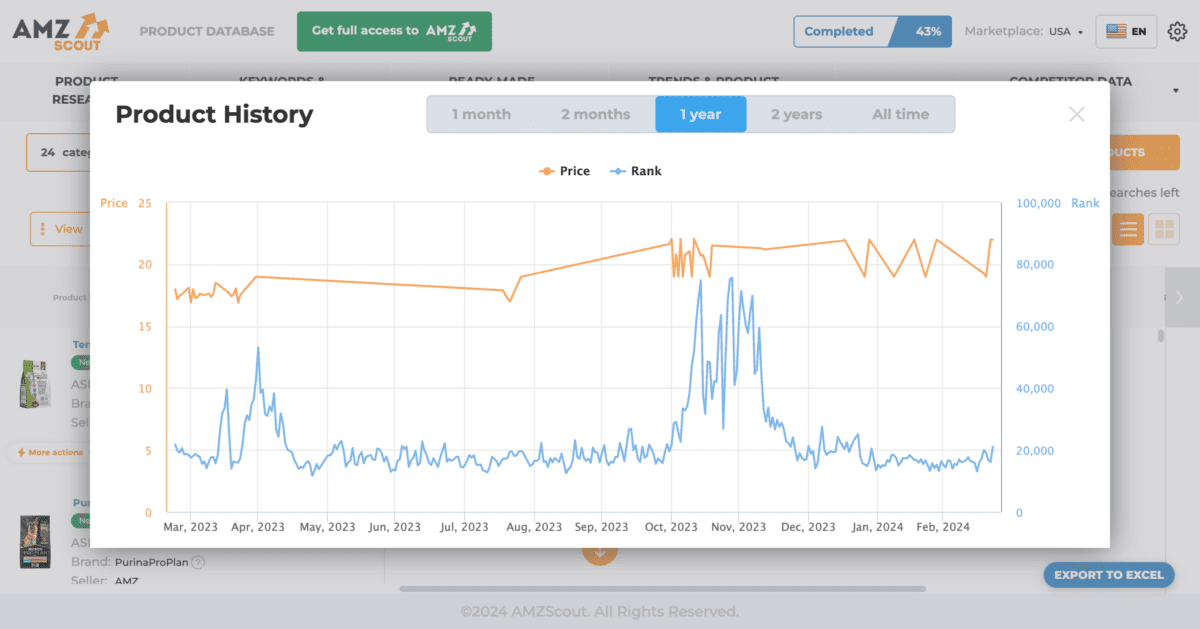Click Get full access to AMZScout button

(x=394, y=31)
